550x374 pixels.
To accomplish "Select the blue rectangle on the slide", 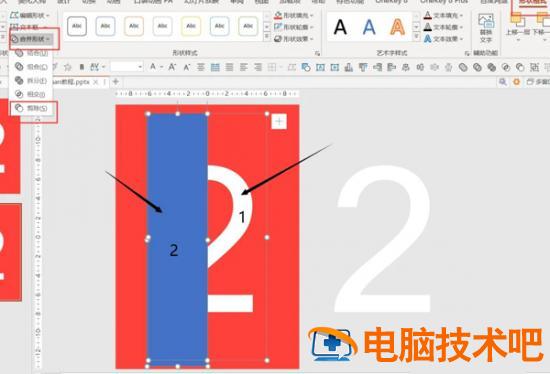I will 177,239.
